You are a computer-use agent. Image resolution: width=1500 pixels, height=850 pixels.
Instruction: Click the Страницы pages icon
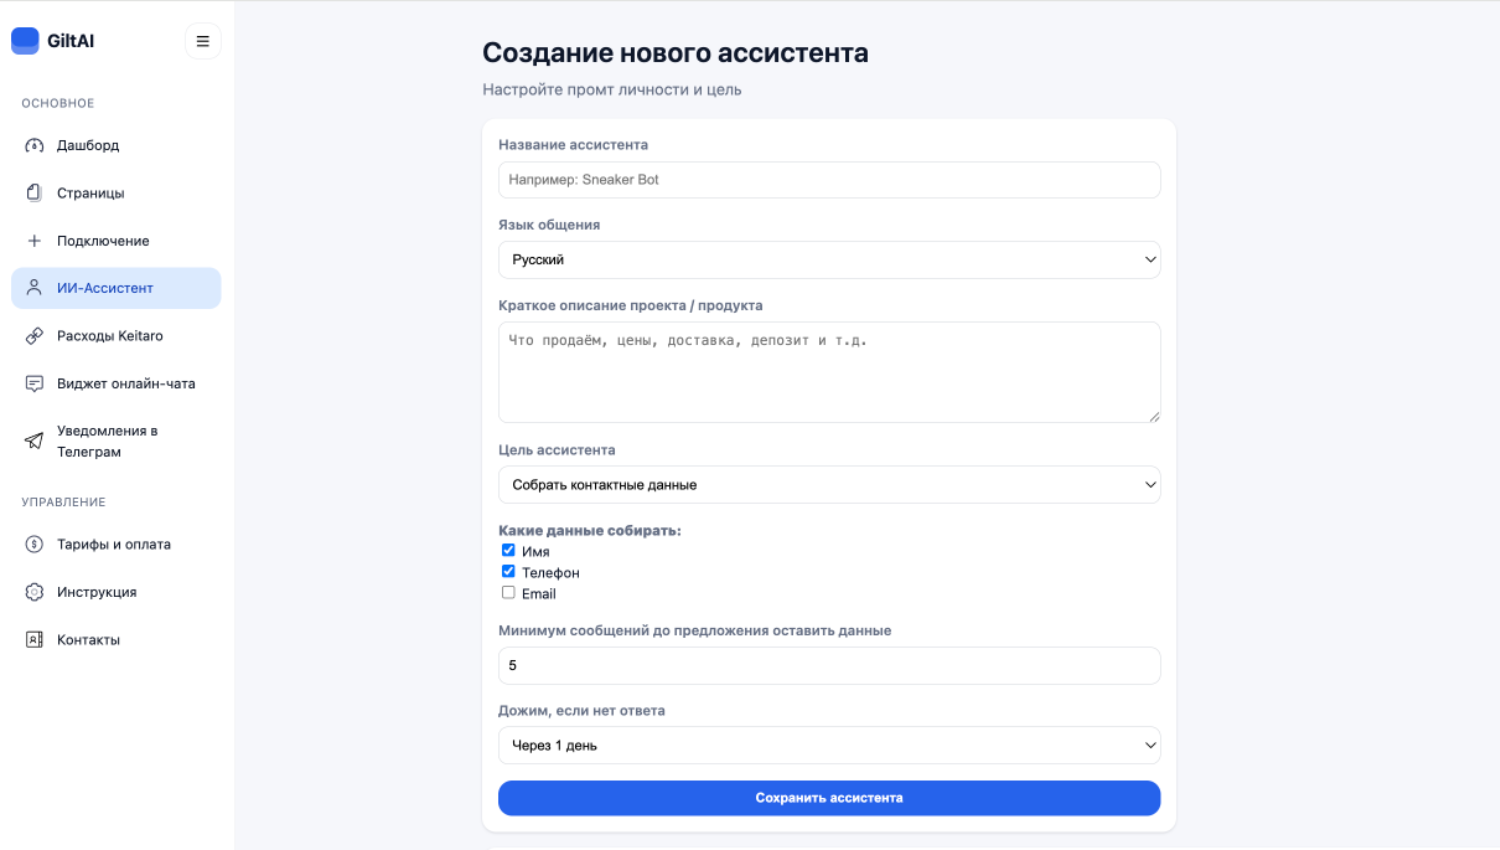click(34, 193)
